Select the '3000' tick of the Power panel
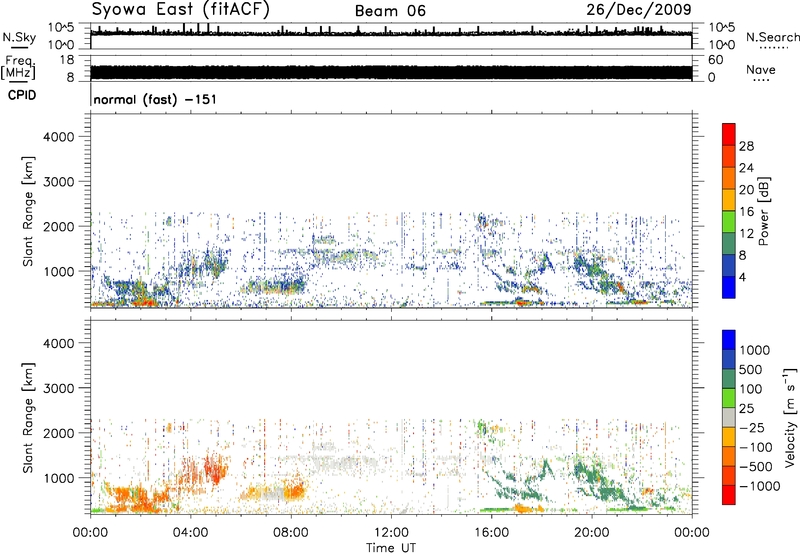This screenshot has height=554, width=800. pos(59,182)
